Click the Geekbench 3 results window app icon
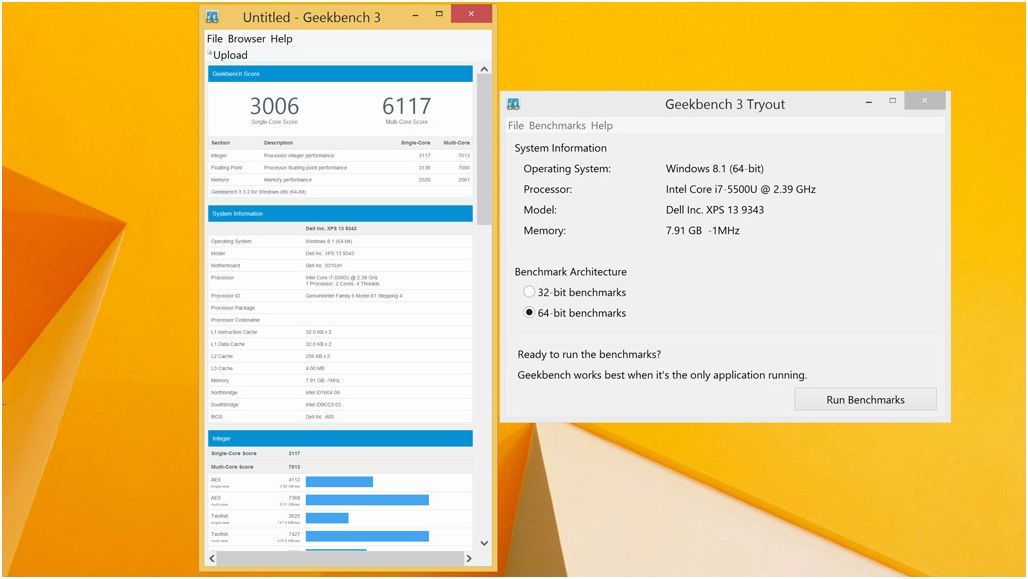The width and height of the screenshot is (1028, 579). [x=212, y=17]
